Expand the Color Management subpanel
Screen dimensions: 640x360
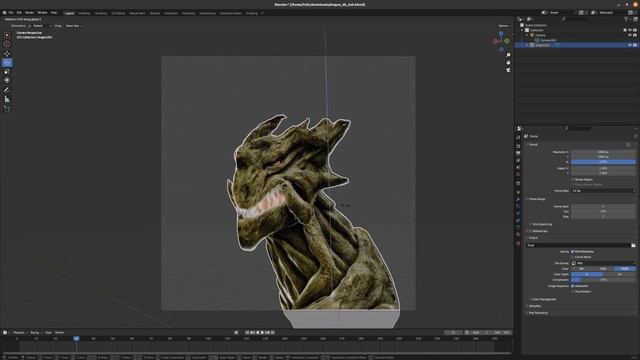(x=543, y=299)
